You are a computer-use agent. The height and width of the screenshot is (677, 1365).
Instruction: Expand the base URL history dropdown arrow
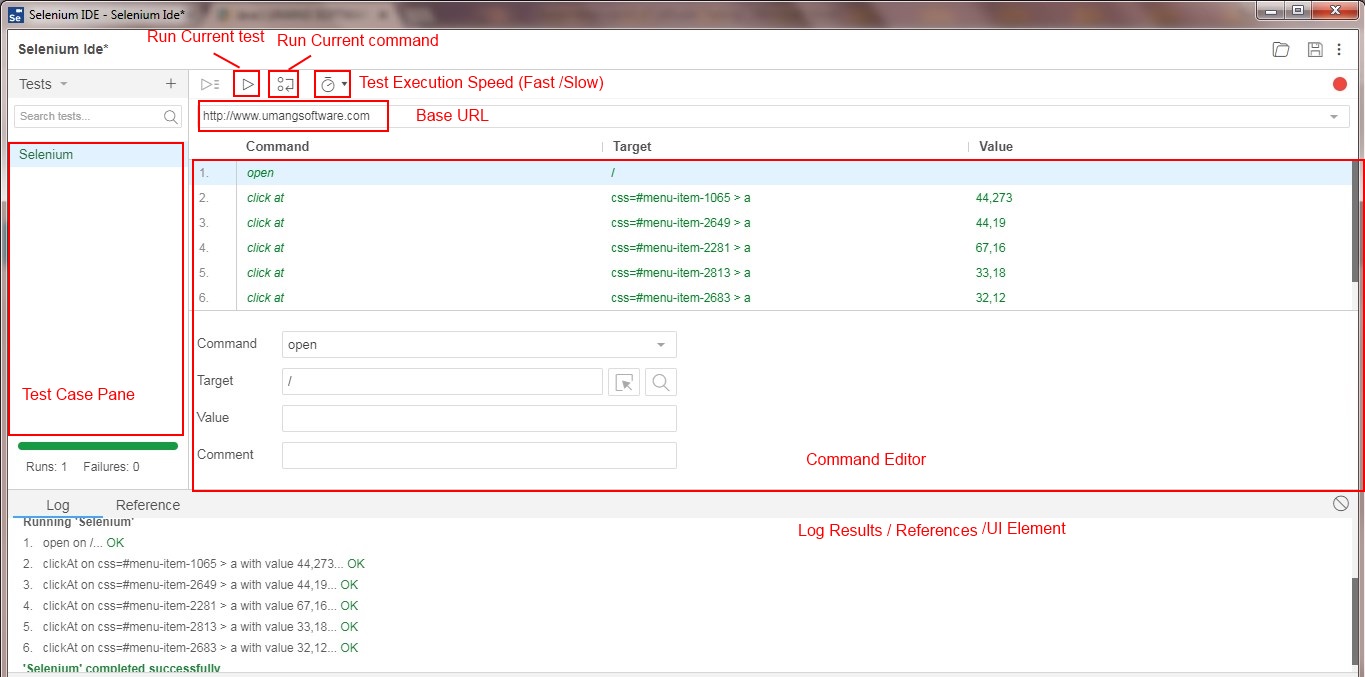tap(1333, 117)
